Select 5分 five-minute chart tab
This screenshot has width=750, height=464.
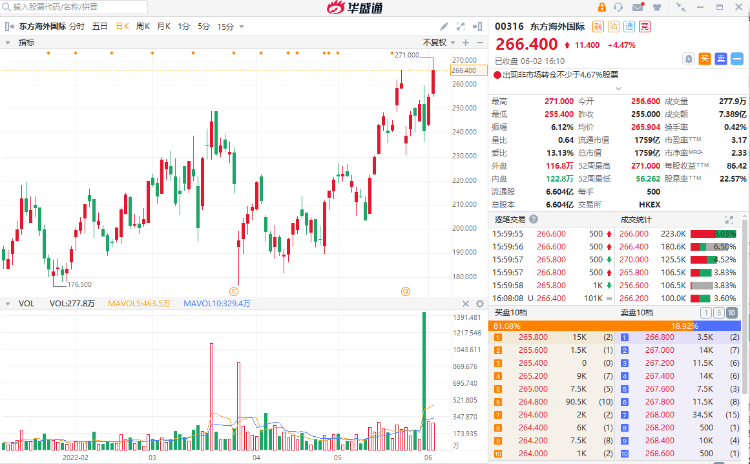point(204,26)
